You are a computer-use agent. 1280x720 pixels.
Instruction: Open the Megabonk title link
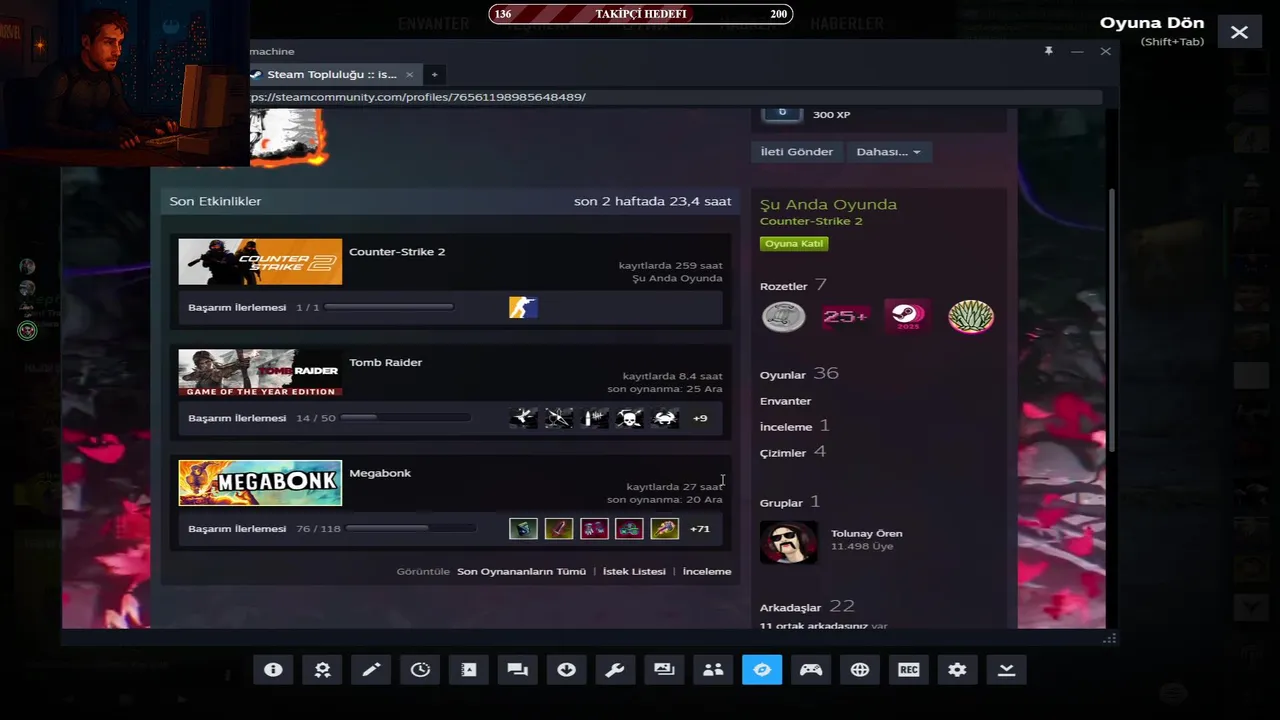[380, 473]
